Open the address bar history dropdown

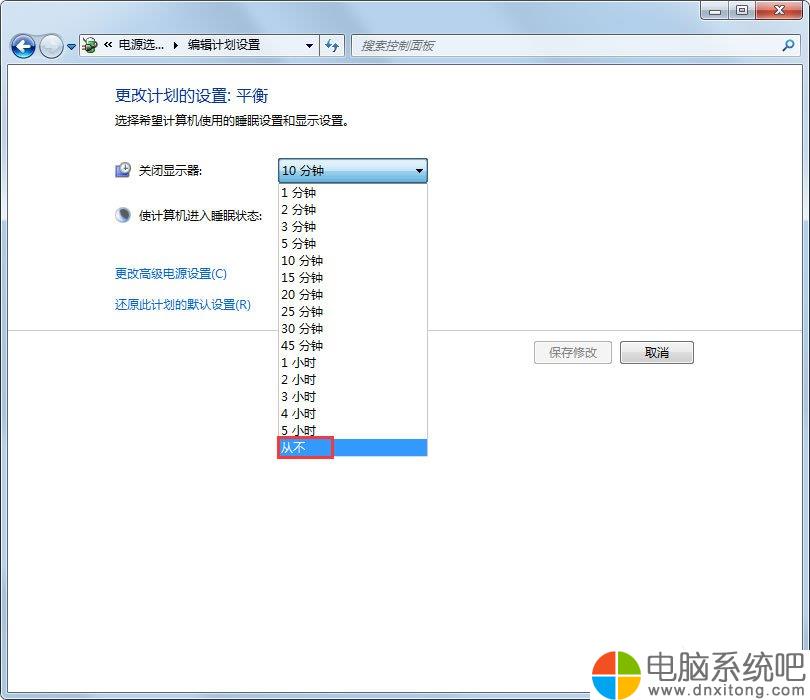pyautogui.click(x=309, y=46)
